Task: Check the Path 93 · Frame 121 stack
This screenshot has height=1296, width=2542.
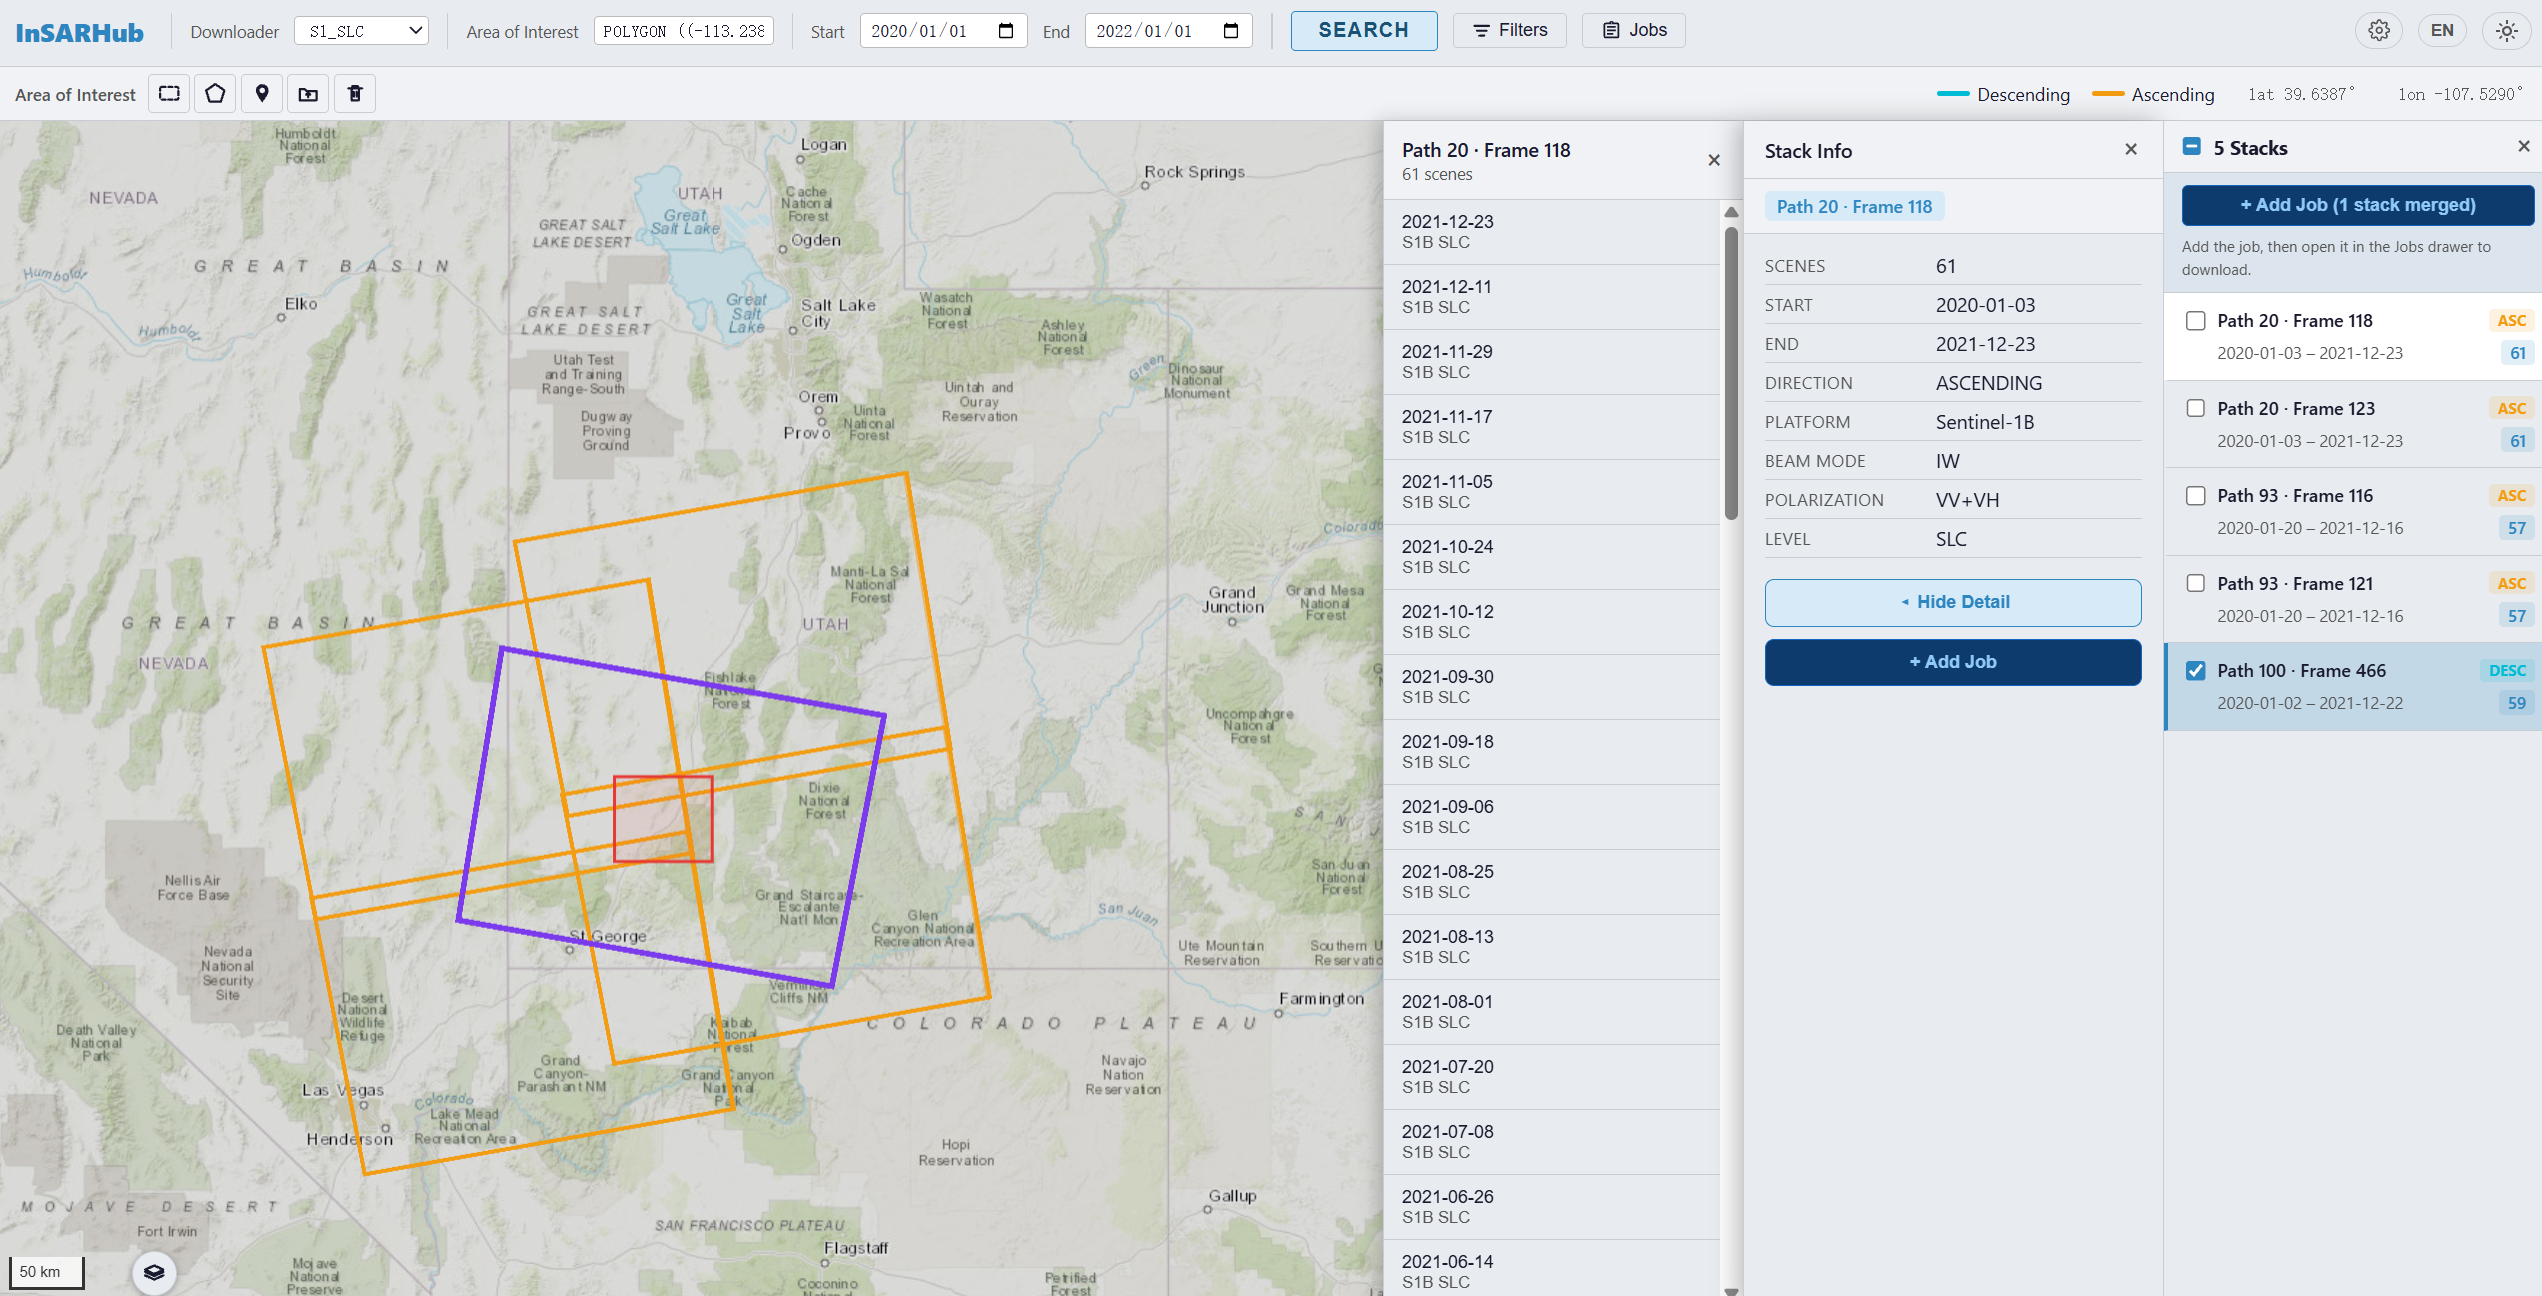Action: point(2196,583)
